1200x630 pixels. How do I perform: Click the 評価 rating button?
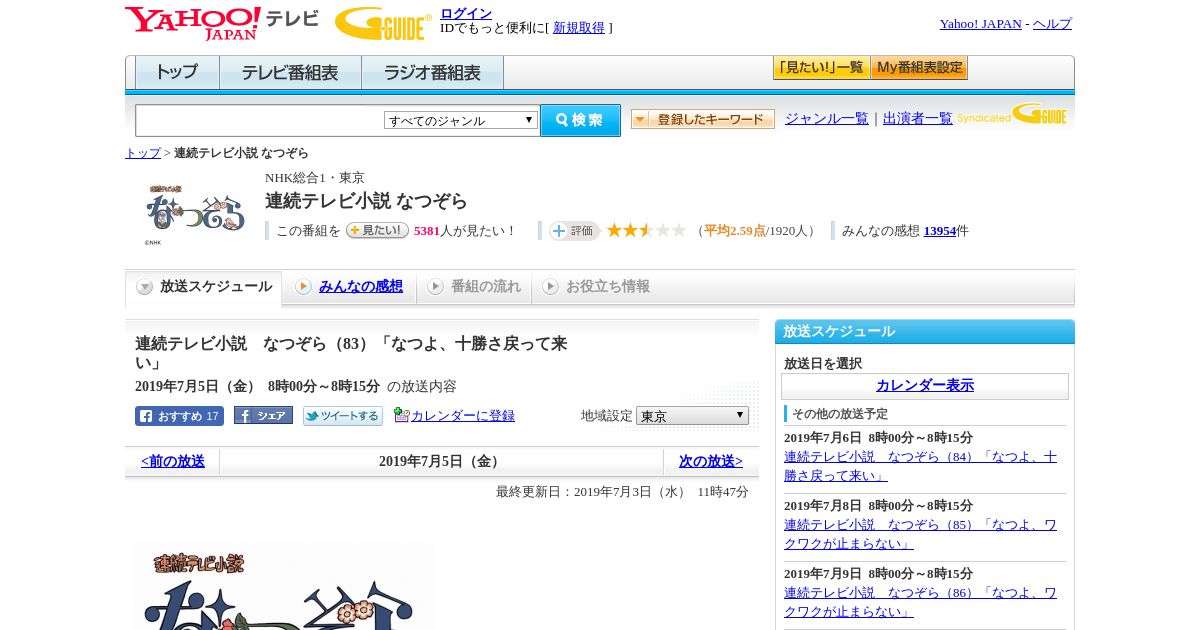pos(574,231)
